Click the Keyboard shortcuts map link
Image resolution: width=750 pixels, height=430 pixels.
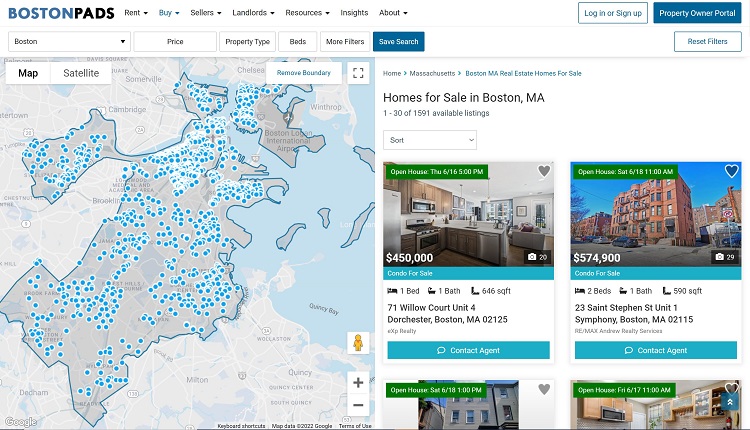click(x=241, y=426)
